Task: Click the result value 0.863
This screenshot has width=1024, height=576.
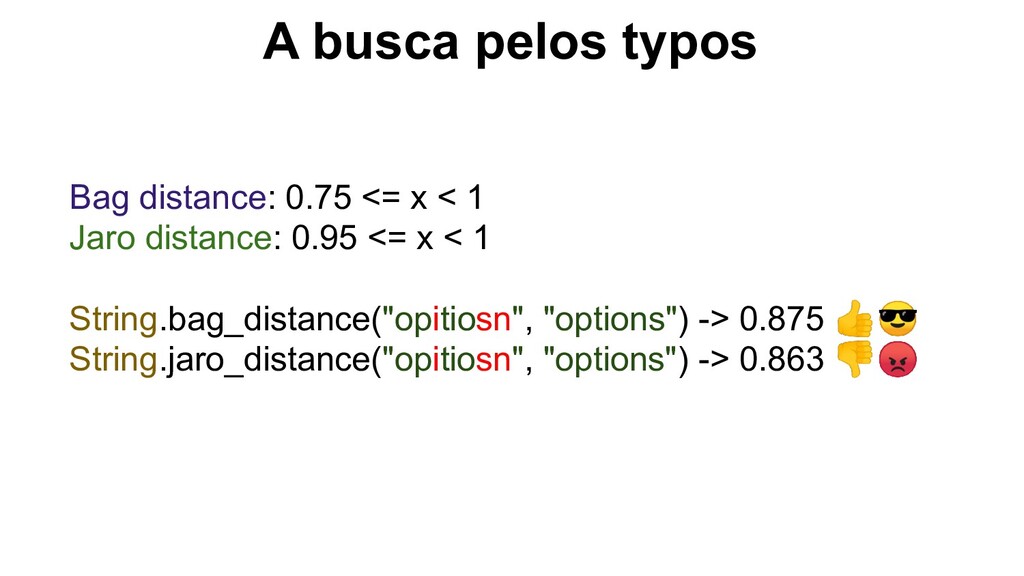Action: [782, 360]
